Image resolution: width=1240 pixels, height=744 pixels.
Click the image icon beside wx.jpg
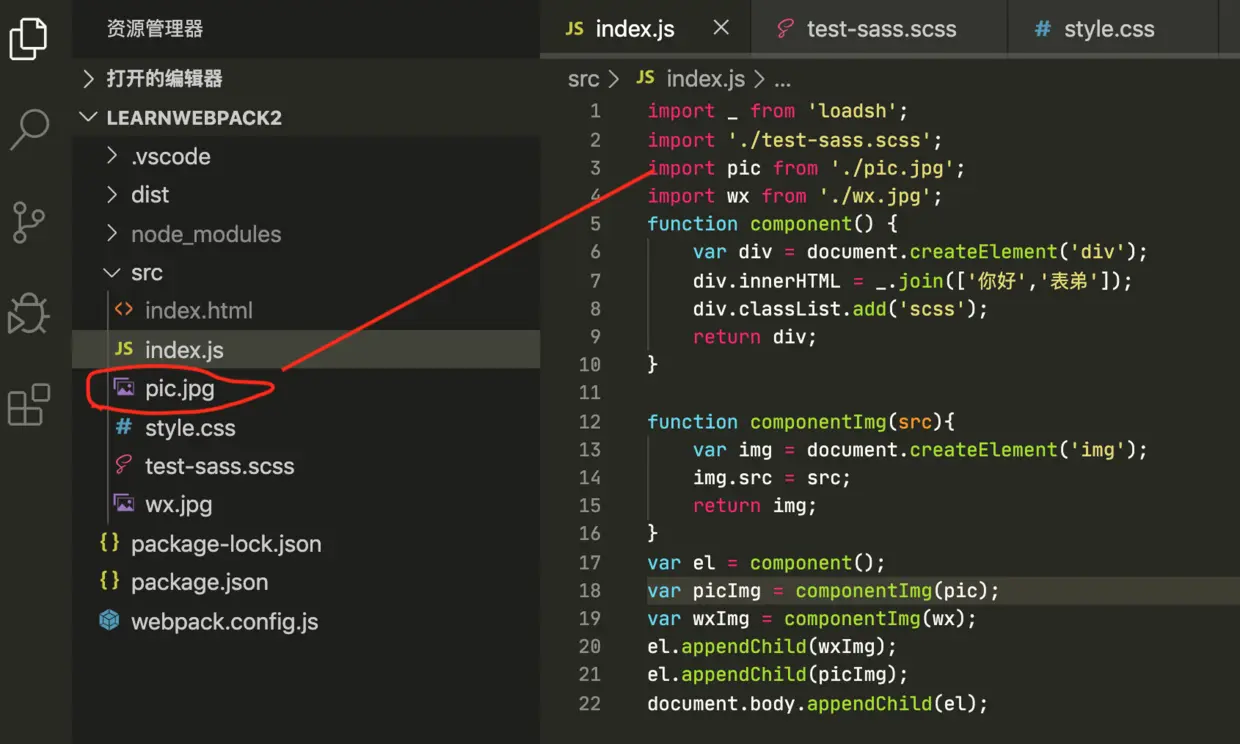pyautogui.click(x=124, y=504)
